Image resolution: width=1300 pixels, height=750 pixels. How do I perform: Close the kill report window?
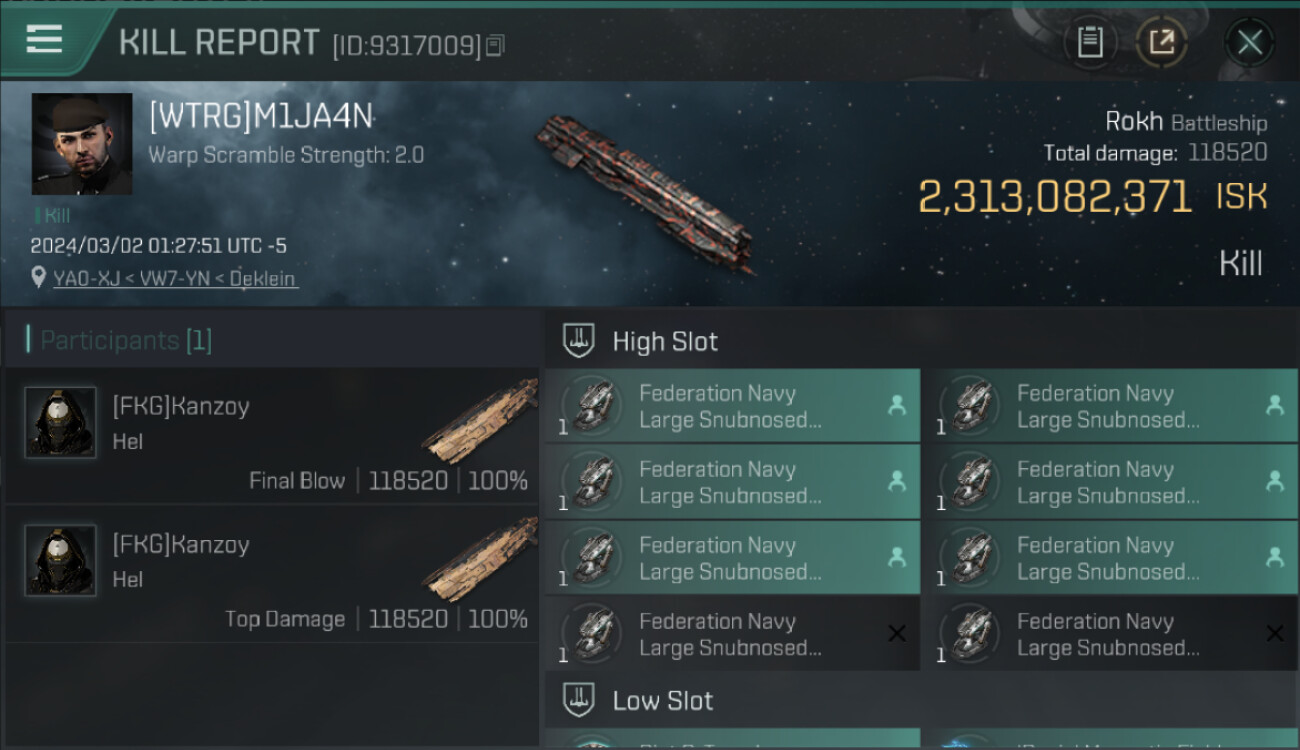pos(1249,42)
